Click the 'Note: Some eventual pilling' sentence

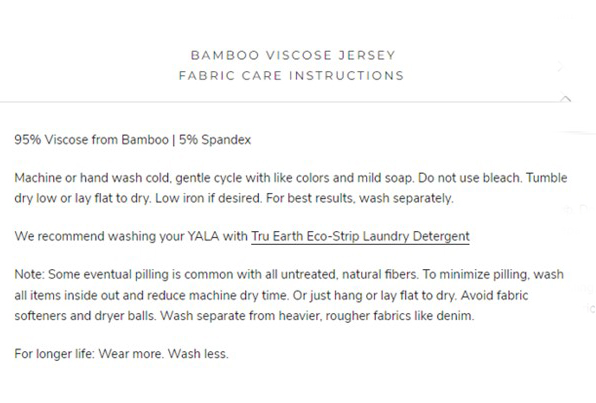coord(216,274)
